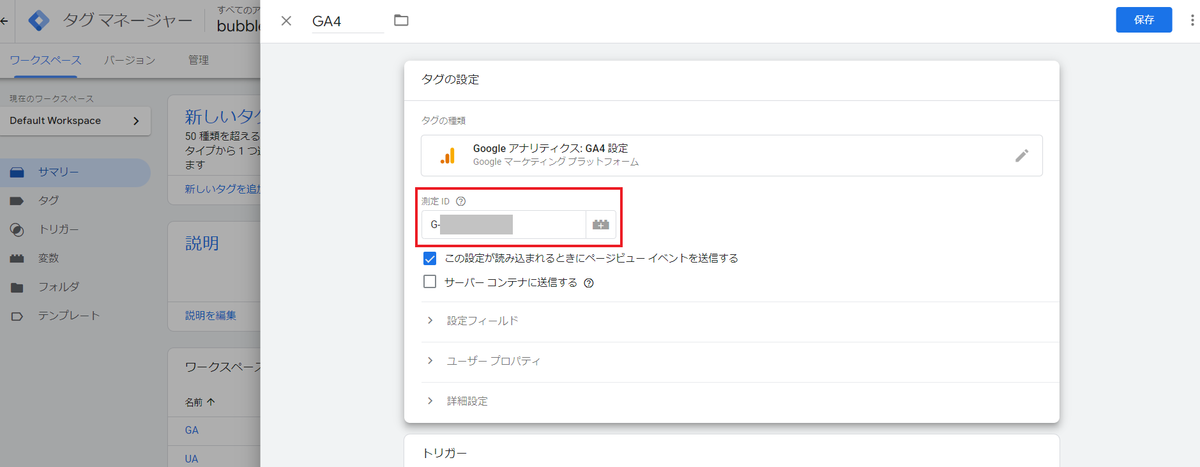Screen dimensions: 1200x467
Task: Click サマリー sidebar icon
Action: point(16,172)
